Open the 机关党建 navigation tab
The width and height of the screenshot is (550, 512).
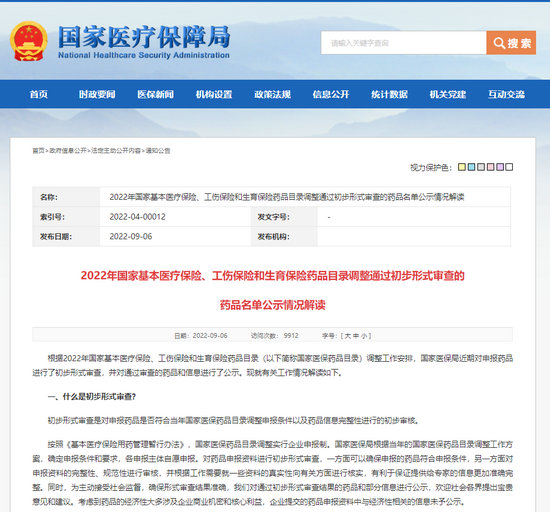pos(448,94)
